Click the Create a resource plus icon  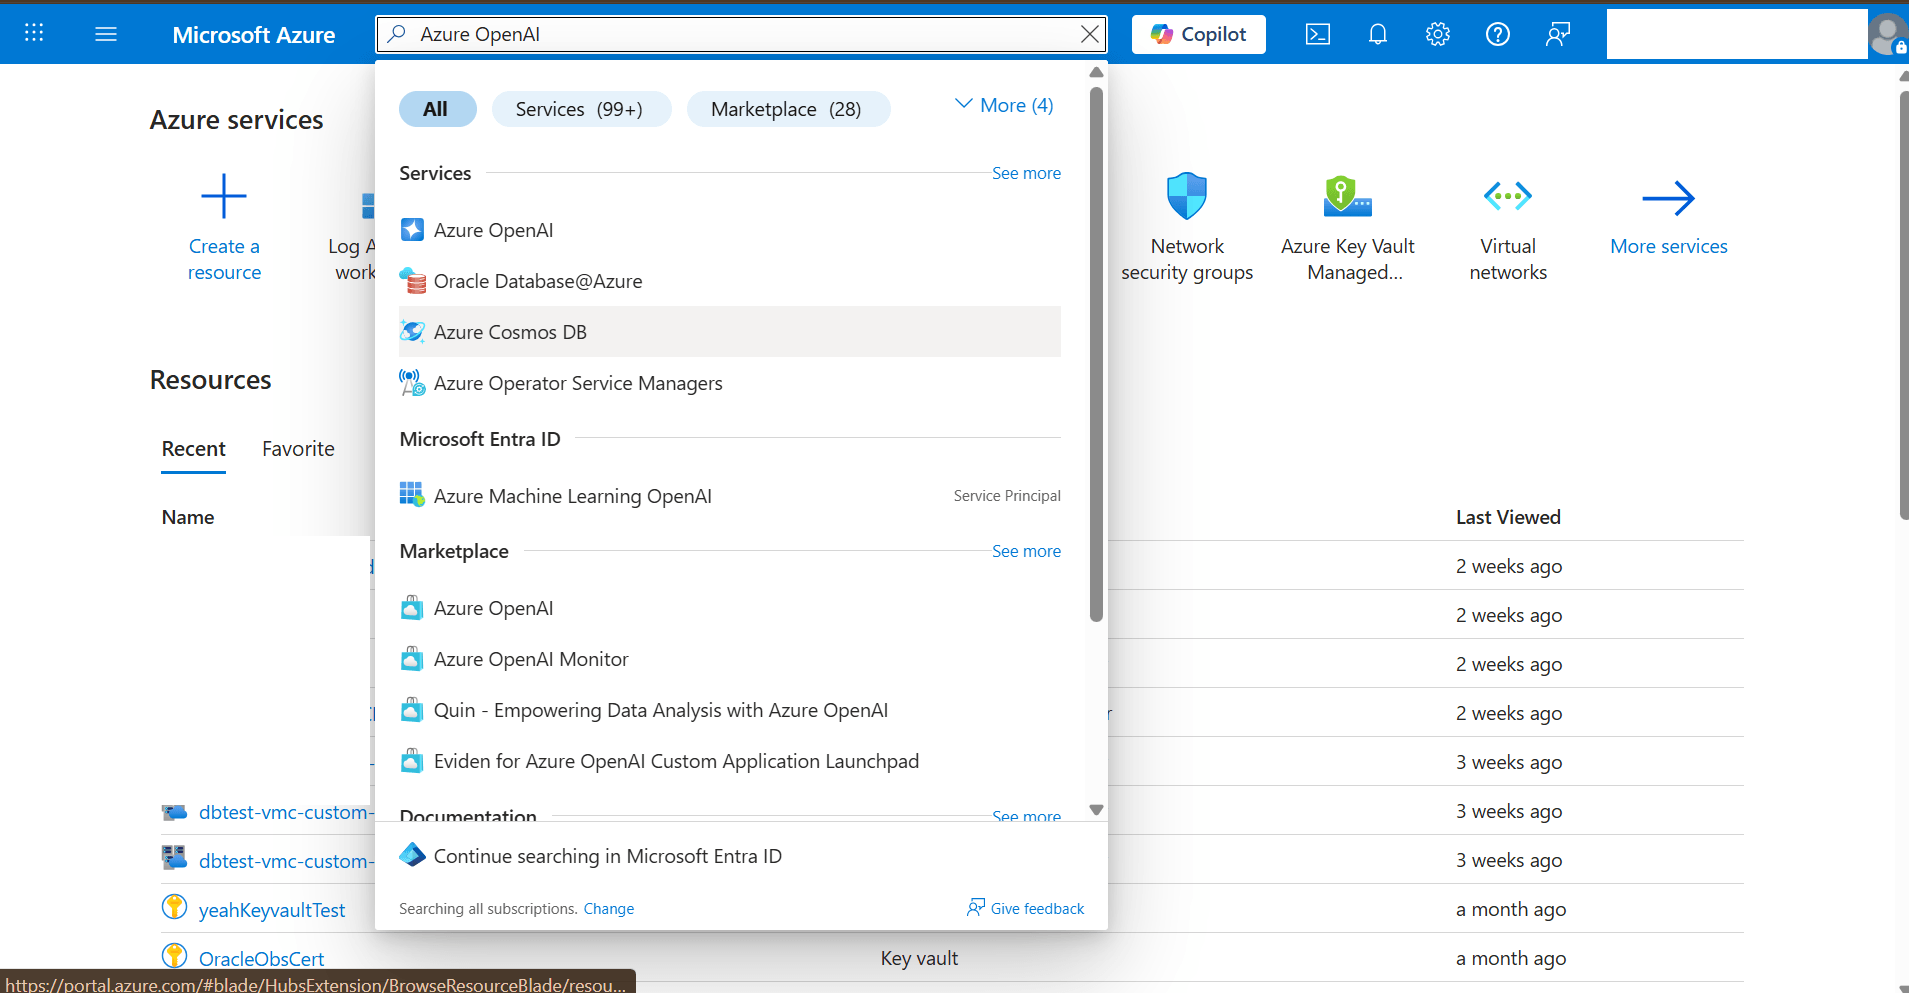[223, 196]
